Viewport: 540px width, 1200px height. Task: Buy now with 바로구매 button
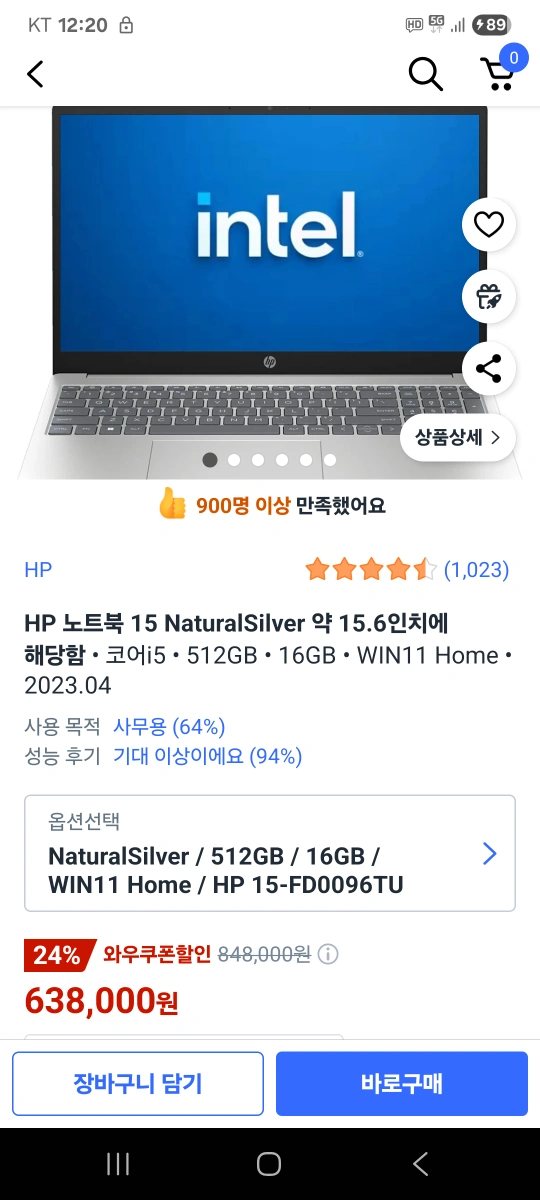pyautogui.click(x=402, y=1083)
